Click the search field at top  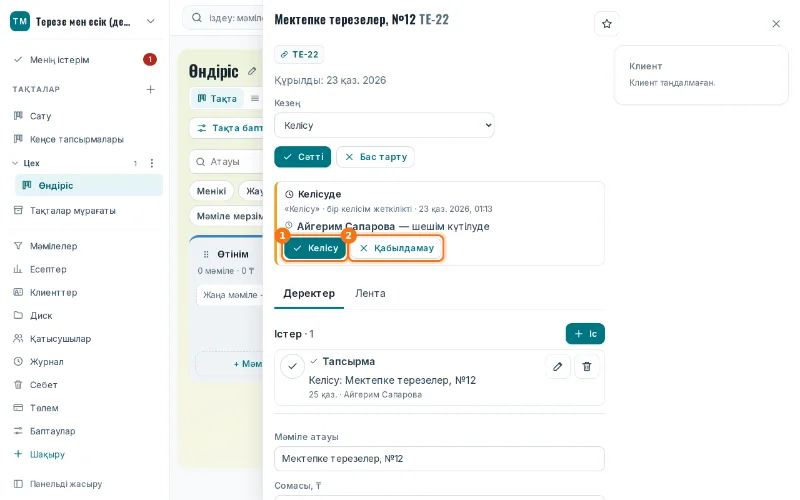click(x=223, y=18)
